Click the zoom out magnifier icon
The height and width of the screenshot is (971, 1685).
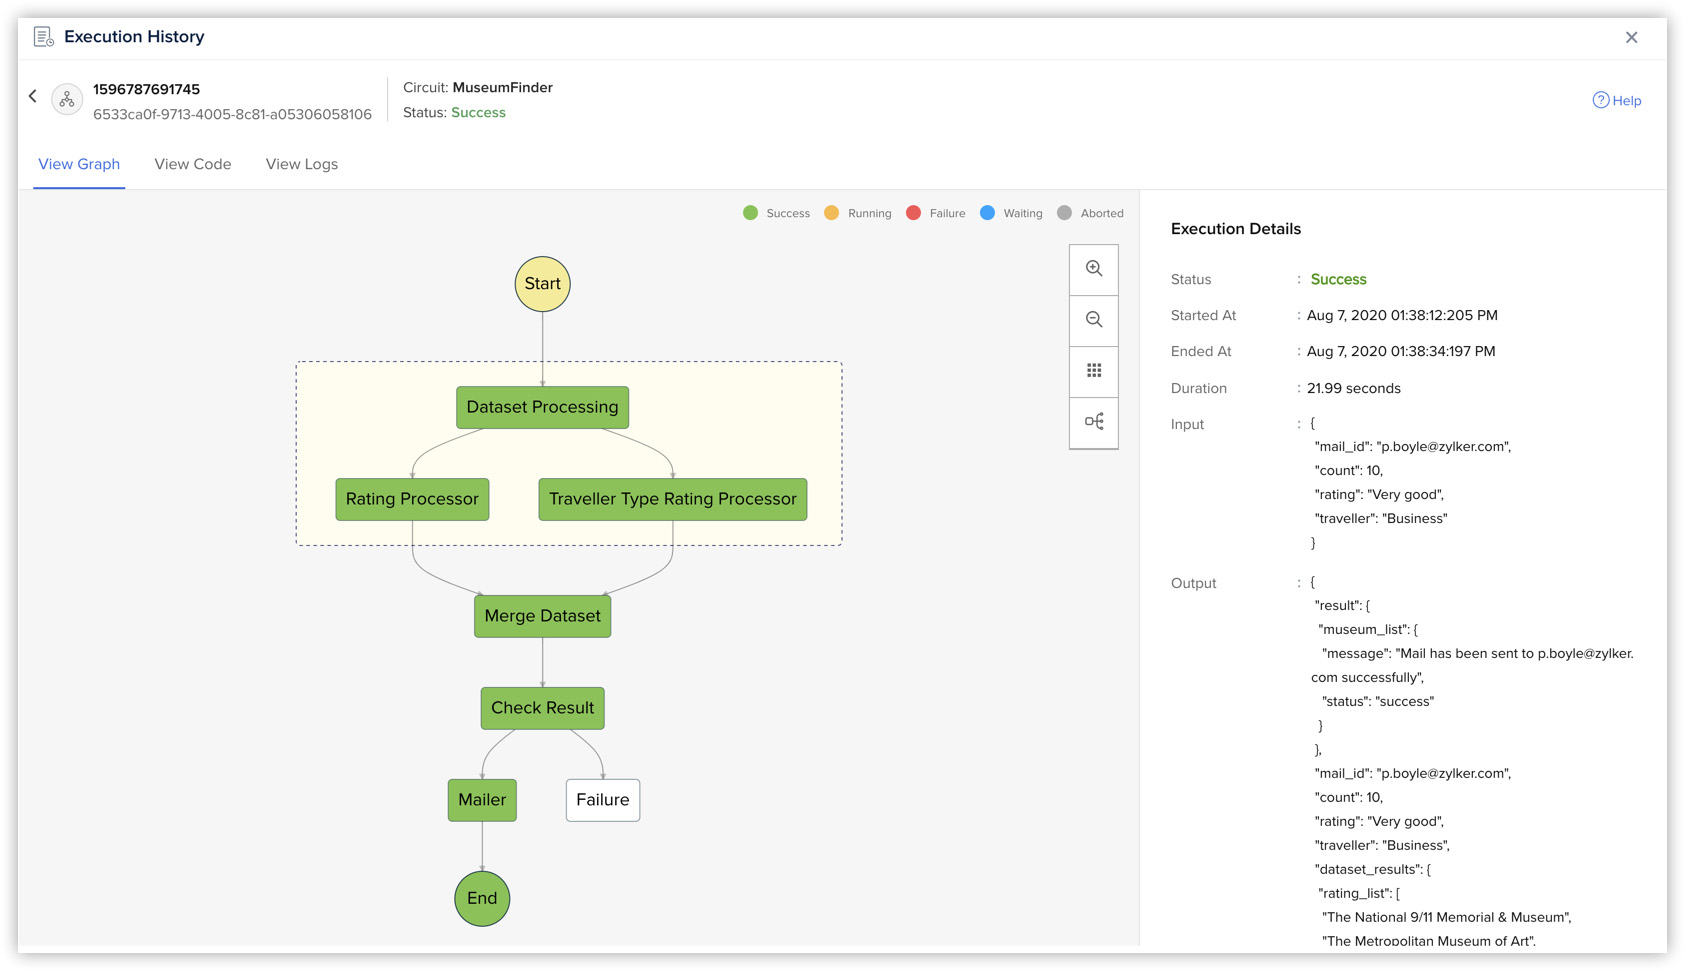click(x=1094, y=320)
